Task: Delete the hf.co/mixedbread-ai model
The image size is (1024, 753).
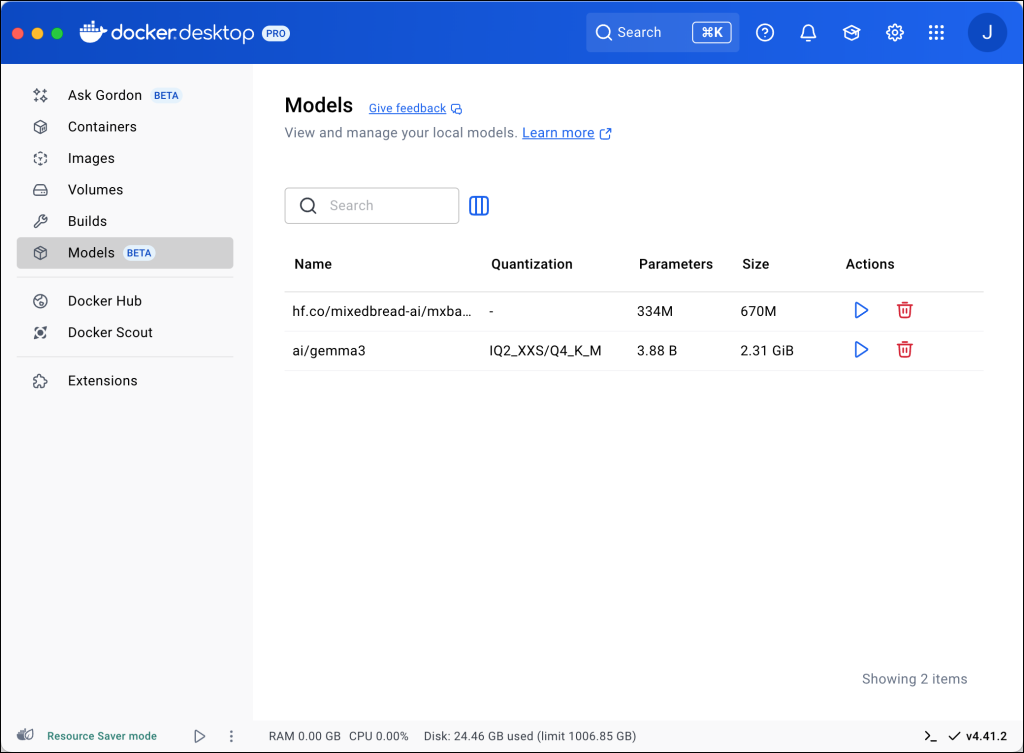Action: click(x=904, y=310)
